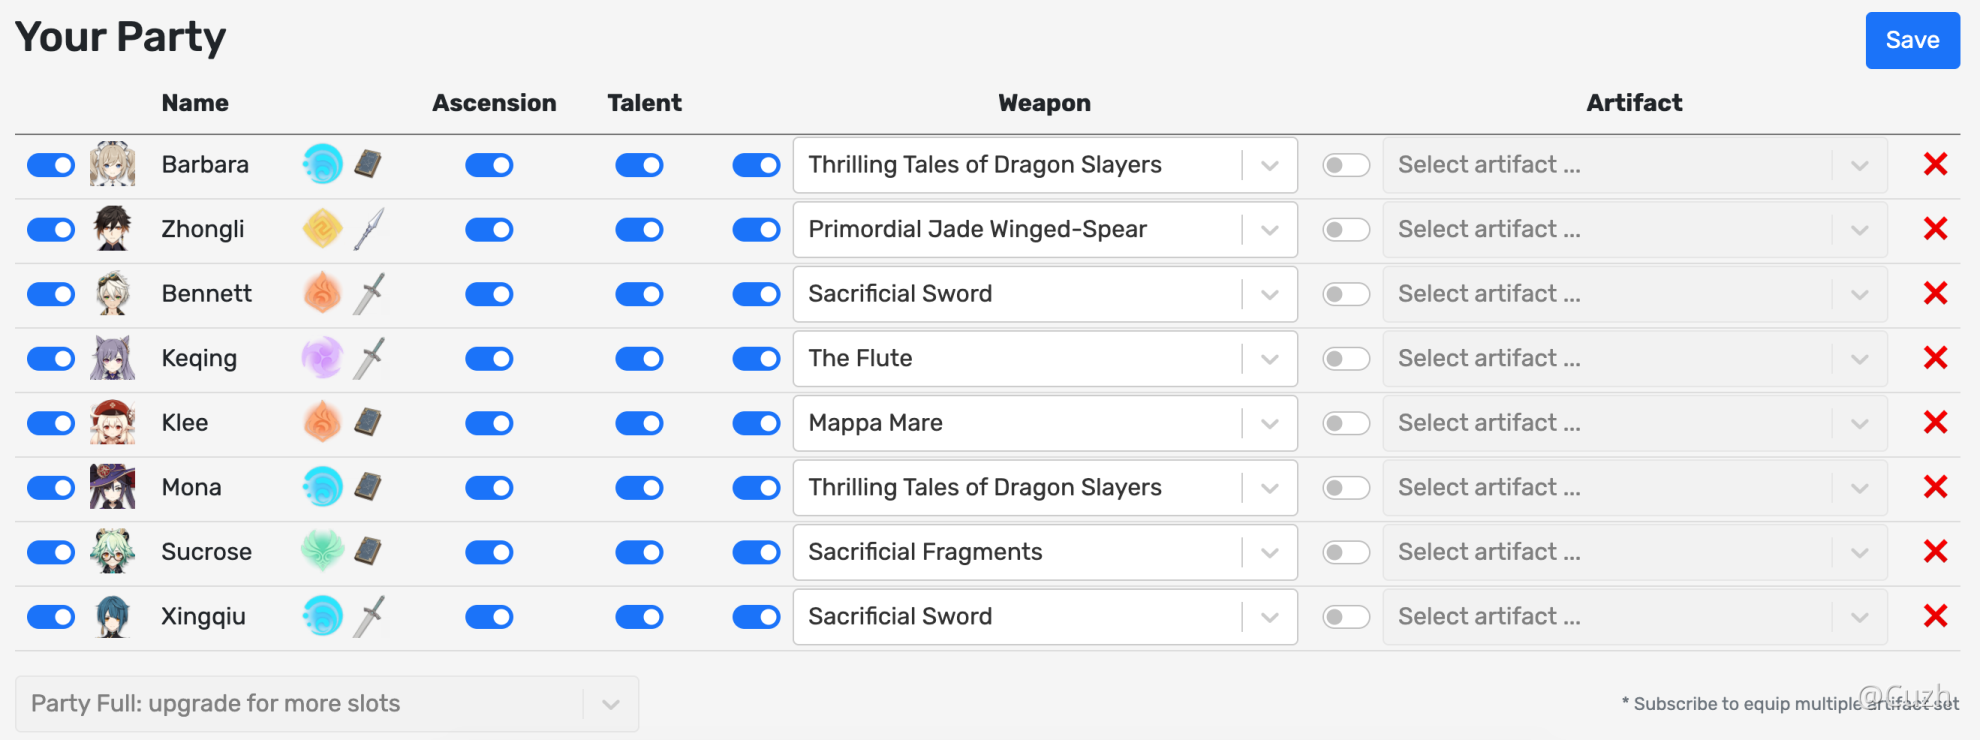This screenshot has width=1980, height=740.
Task: Delete Xingqiu from the party
Action: (1935, 616)
